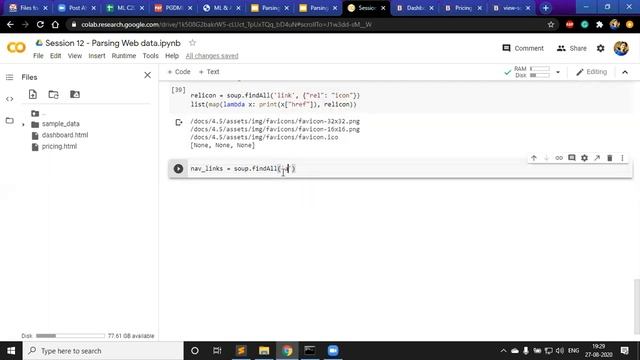Open the table of contents sidebar icon
640x360 pixels.
pyautogui.click(x=9, y=77)
